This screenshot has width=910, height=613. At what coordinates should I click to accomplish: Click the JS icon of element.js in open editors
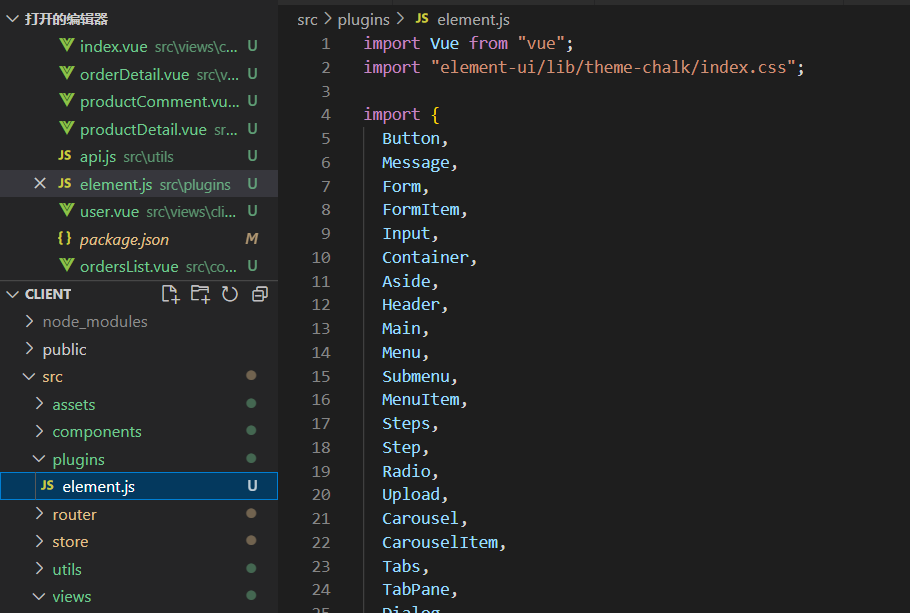click(x=65, y=183)
